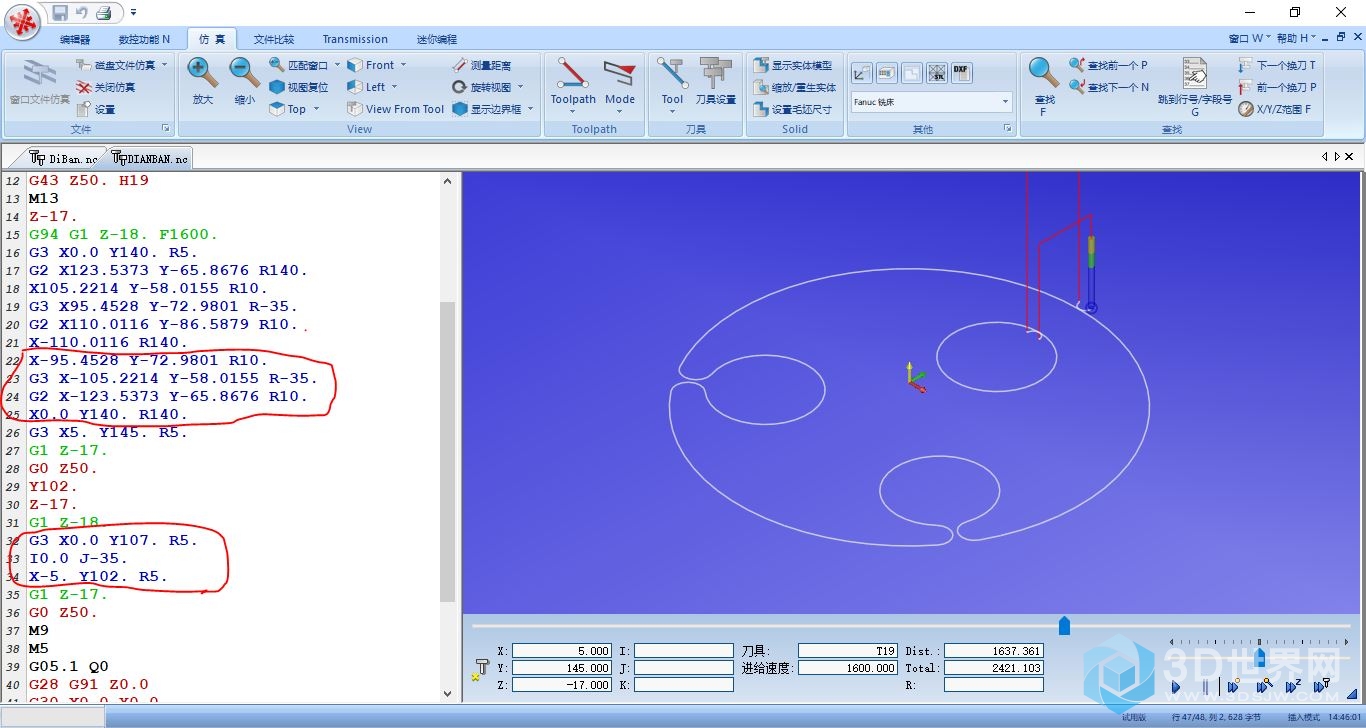This screenshot has width=1366, height=728.
Task: Click the pause simulation button
Action: (1205, 687)
